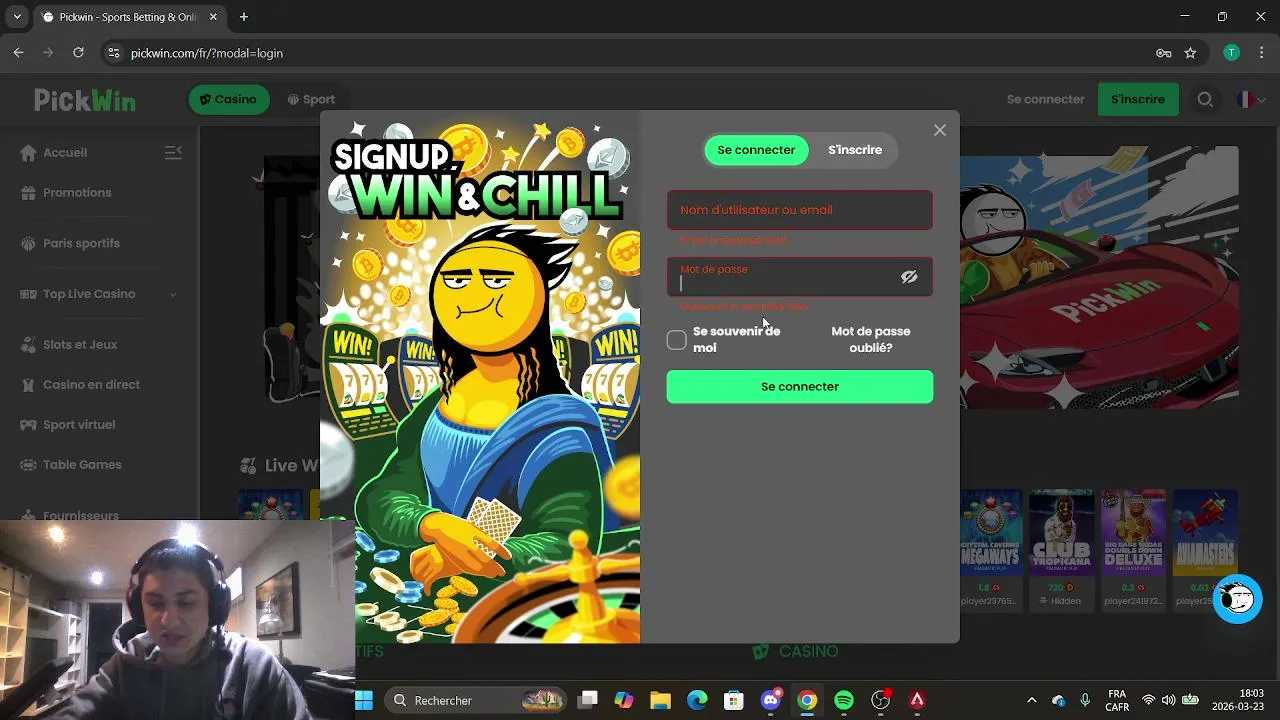Click the Crystal Caverns Megaways thumbnail
The image size is (1280, 720).
tap(991, 532)
